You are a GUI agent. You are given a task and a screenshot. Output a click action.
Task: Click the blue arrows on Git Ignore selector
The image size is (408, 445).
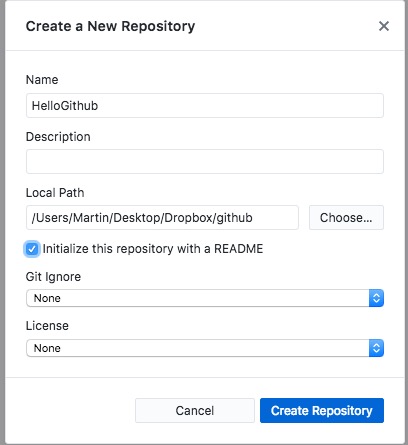(376, 298)
